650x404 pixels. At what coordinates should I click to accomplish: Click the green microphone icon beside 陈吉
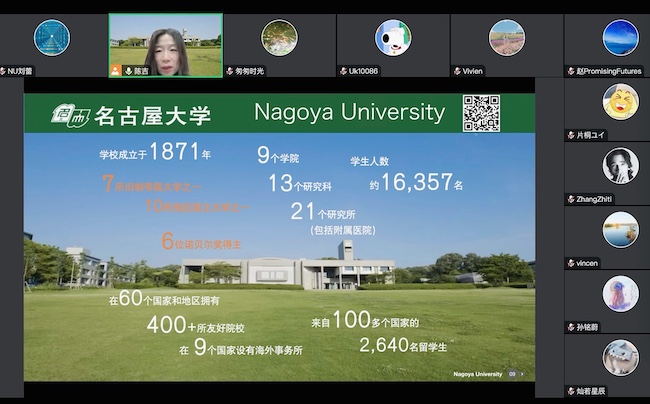(129, 71)
